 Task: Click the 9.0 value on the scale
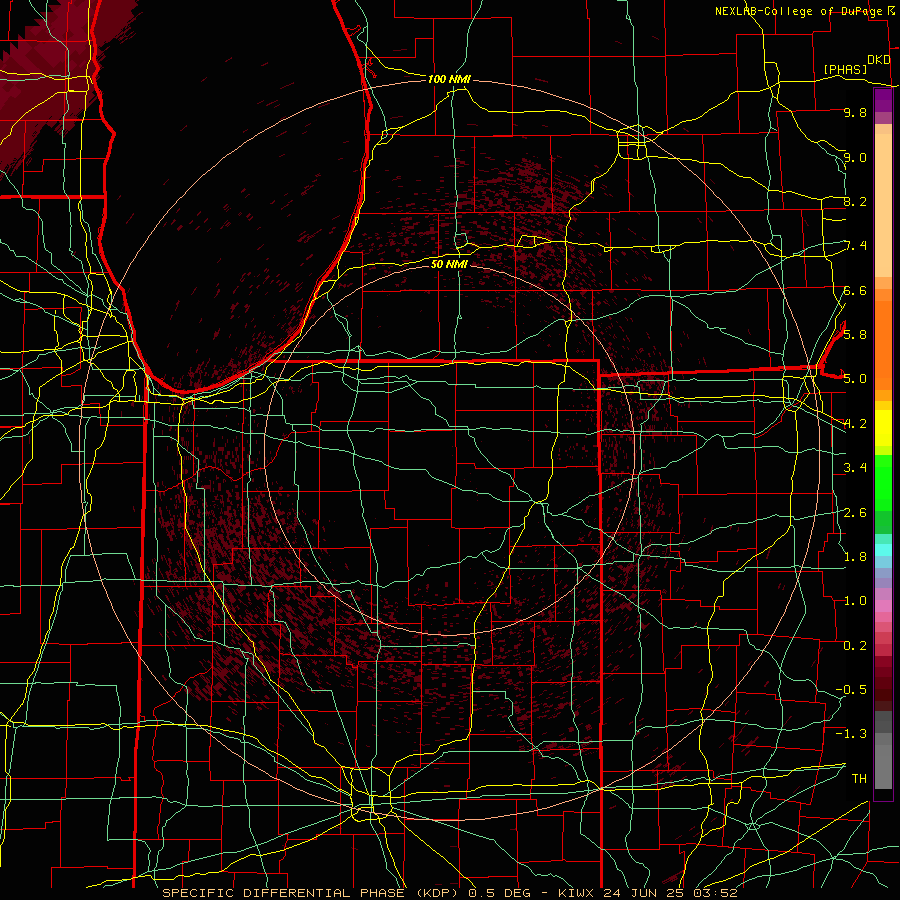(x=855, y=157)
